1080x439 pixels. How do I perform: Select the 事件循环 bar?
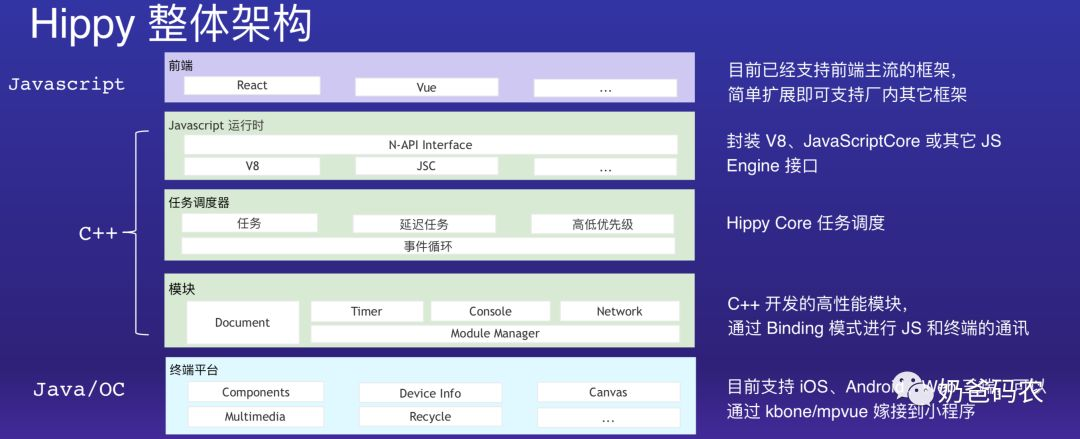[x=428, y=246]
